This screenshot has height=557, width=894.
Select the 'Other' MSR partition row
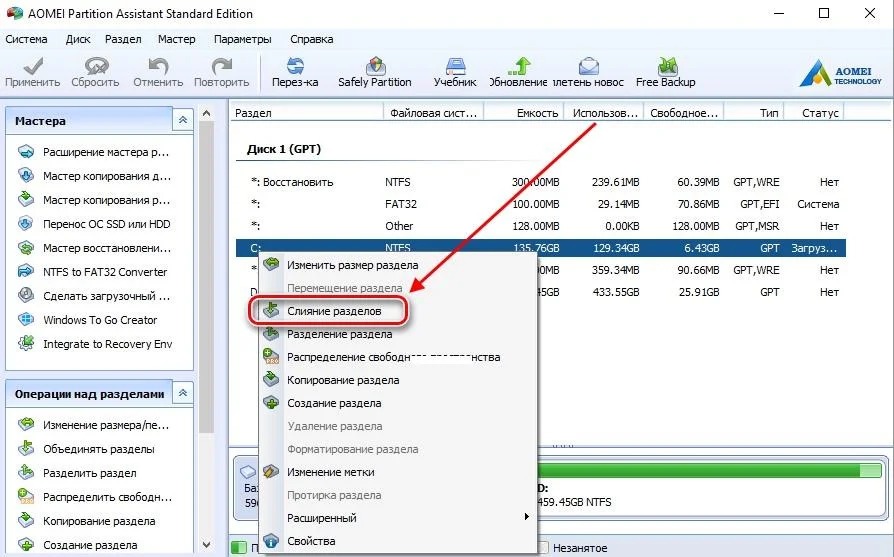(541, 226)
